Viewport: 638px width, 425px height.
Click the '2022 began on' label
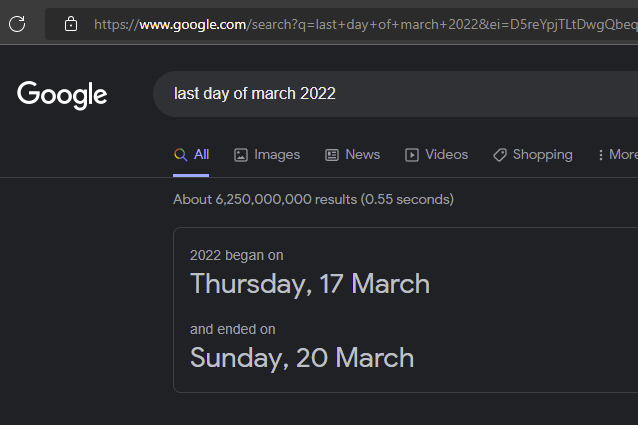[236, 255]
